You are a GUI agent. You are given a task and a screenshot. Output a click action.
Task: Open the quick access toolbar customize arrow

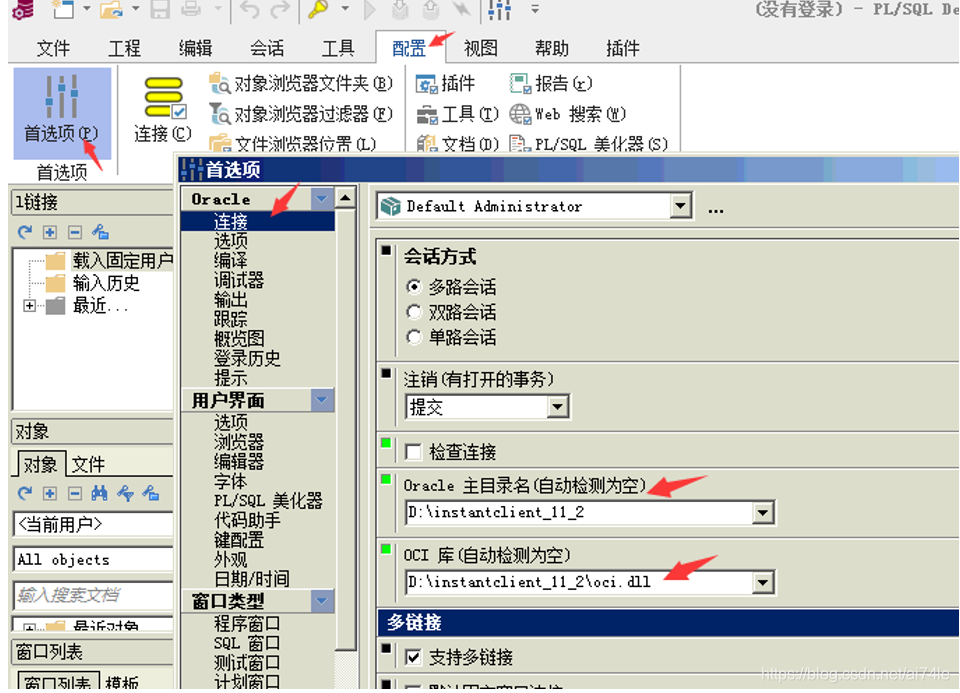pos(534,9)
